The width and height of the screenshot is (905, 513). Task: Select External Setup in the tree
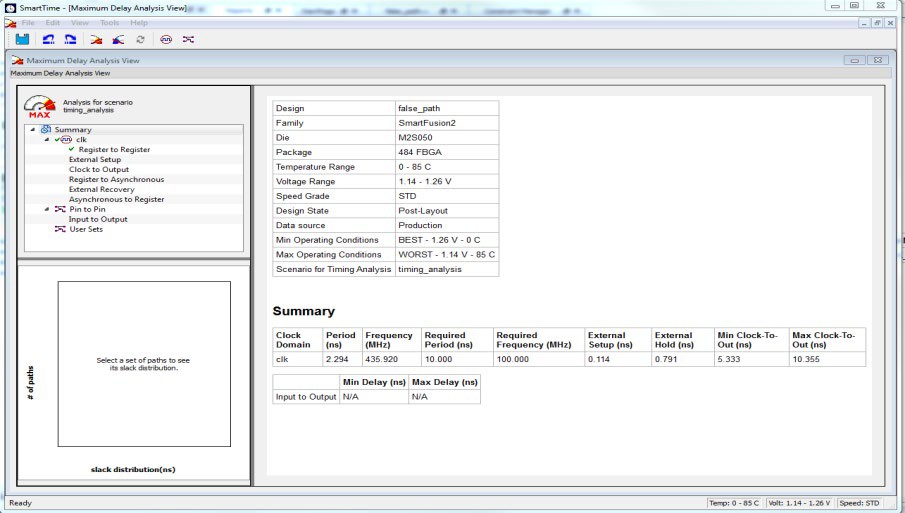(94, 160)
